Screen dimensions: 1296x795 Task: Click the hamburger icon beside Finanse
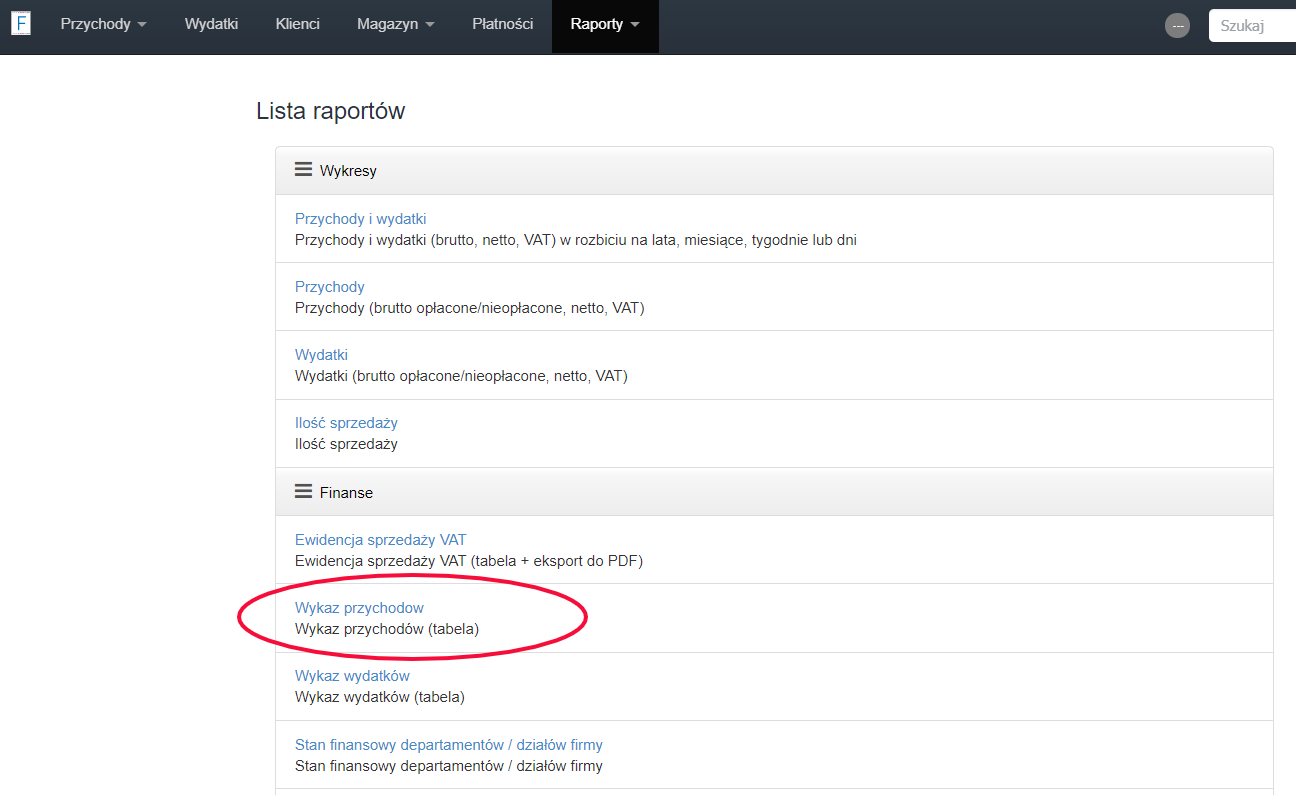click(303, 492)
